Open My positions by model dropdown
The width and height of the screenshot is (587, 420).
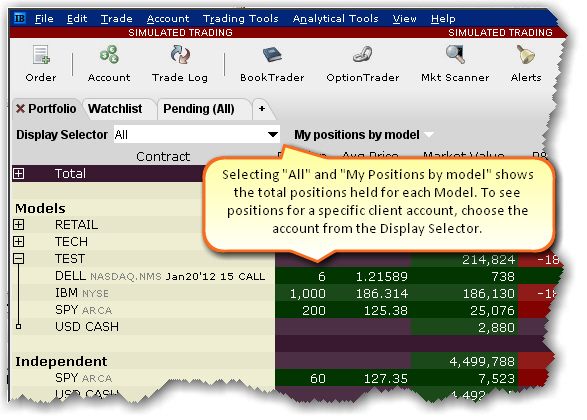point(429,134)
